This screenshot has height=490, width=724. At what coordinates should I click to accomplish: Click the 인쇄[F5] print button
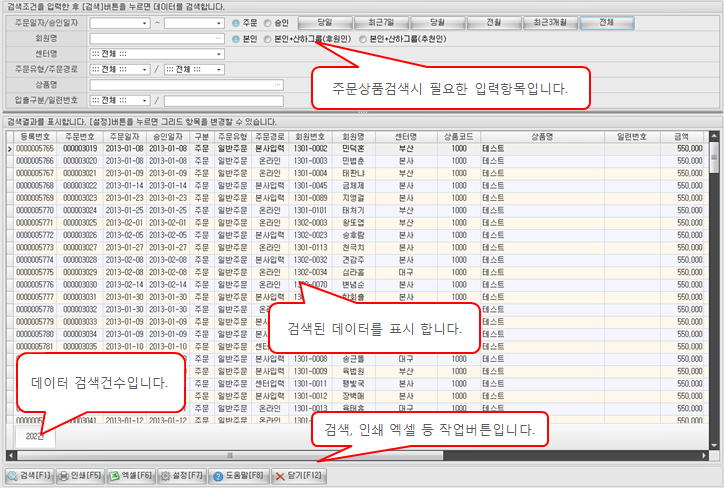(x=80, y=476)
